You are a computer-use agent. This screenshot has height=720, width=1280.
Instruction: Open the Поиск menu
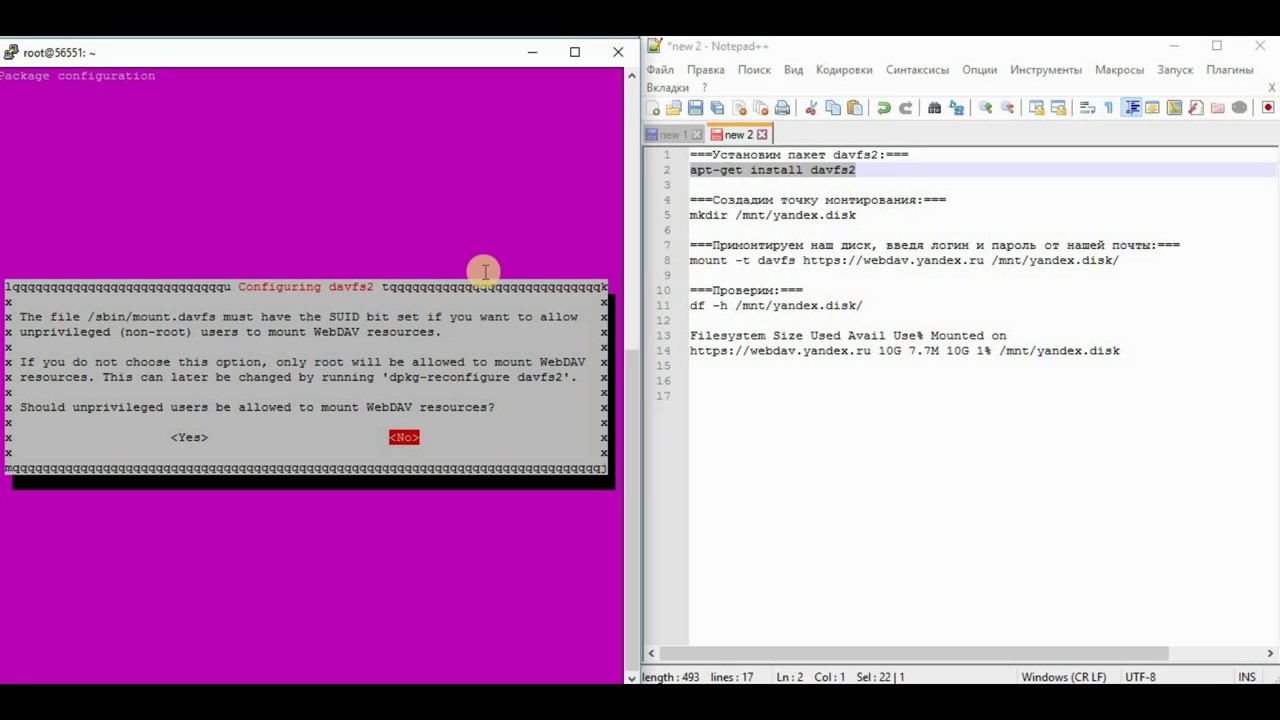tap(755, 70)
